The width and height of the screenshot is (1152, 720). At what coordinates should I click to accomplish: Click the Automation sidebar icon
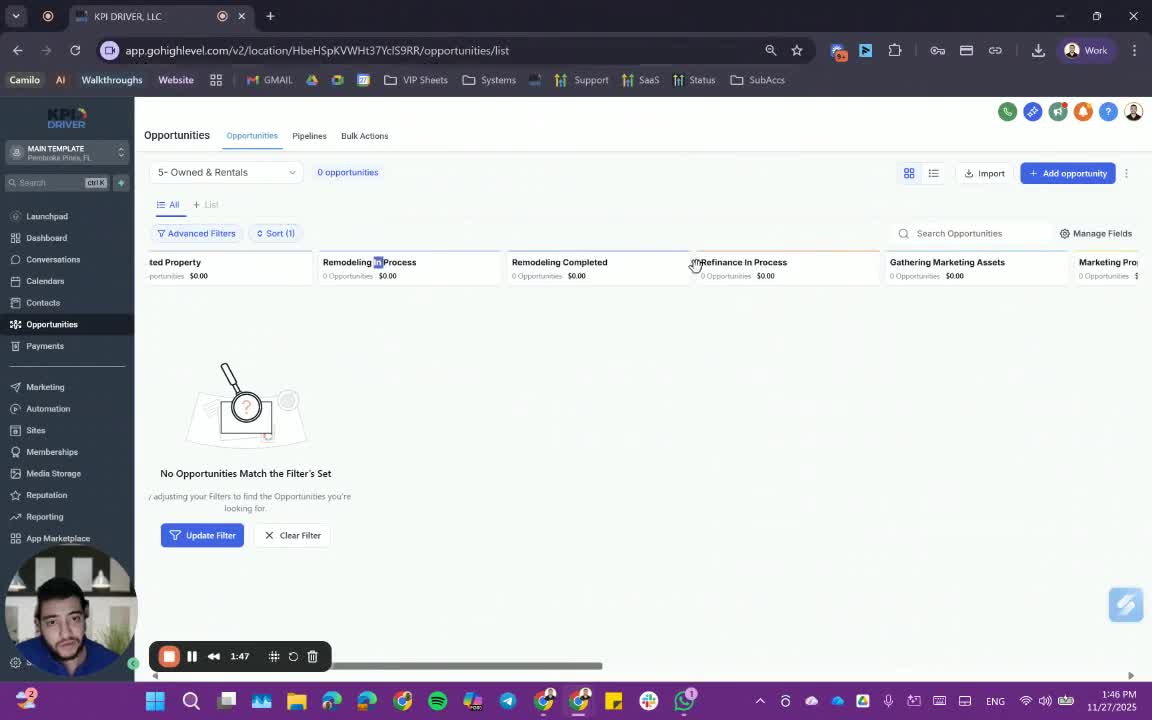pyautogui.click(x=15, y=408)
